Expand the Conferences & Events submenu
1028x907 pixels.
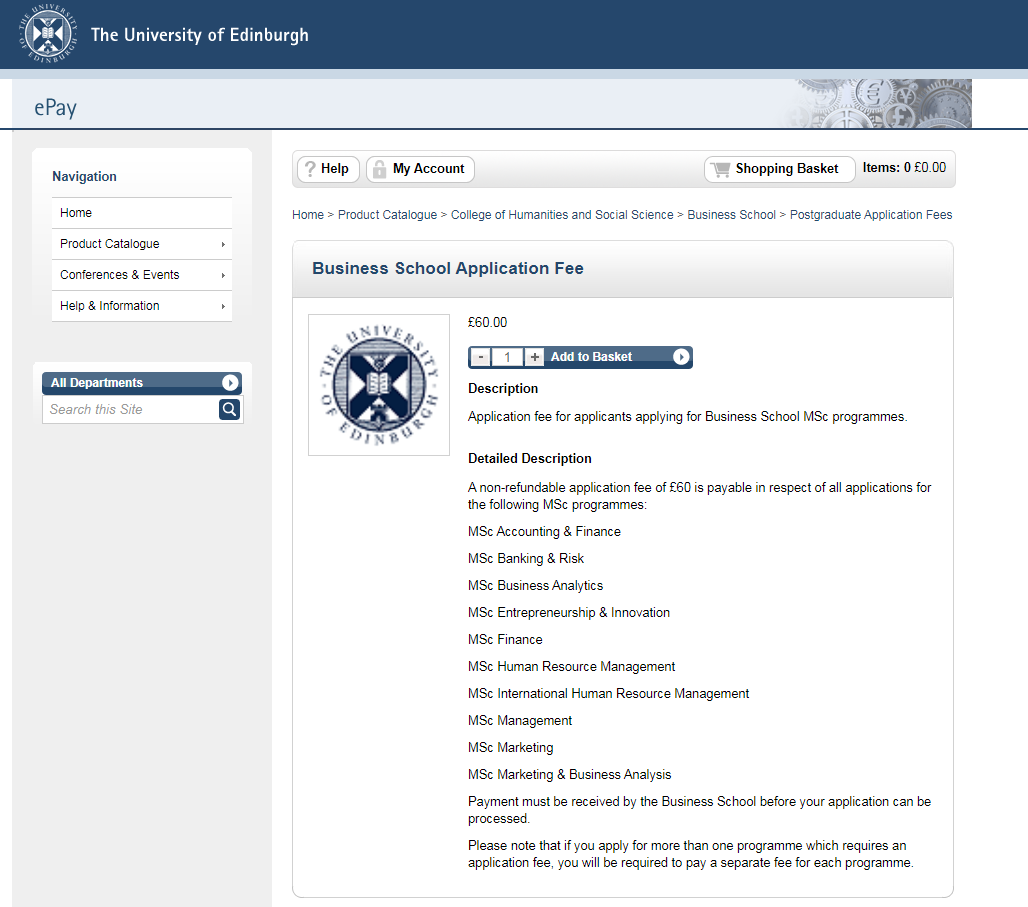[x=223, y=275]
